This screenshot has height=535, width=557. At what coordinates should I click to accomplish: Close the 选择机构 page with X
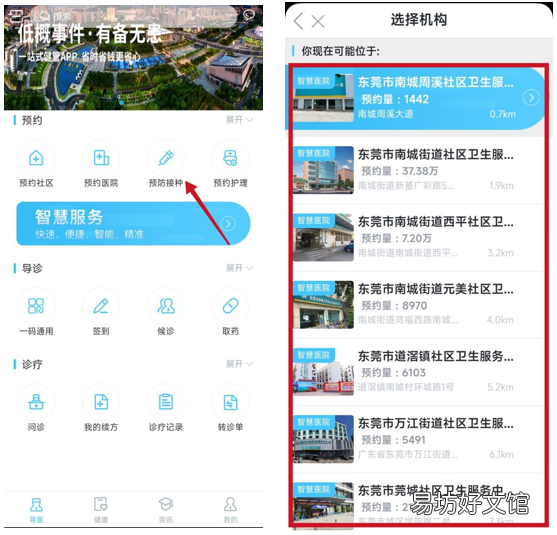(318, 22)
